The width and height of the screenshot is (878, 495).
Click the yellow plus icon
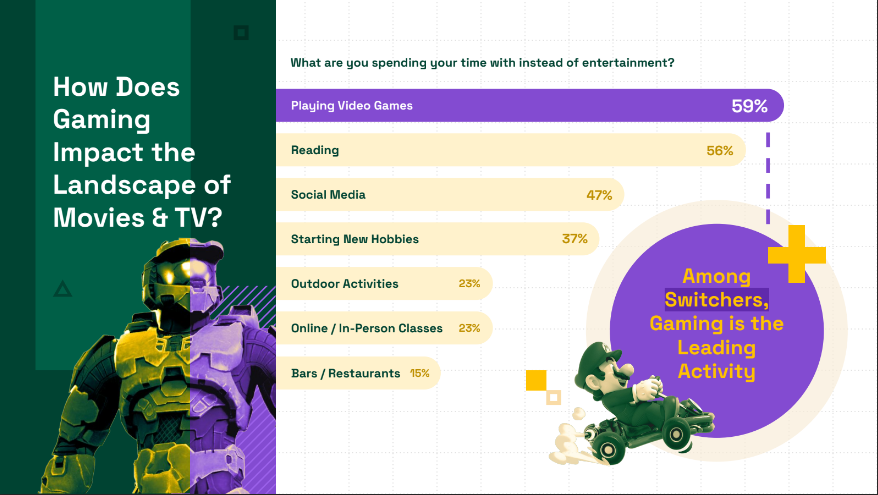[x=796, y=254]
